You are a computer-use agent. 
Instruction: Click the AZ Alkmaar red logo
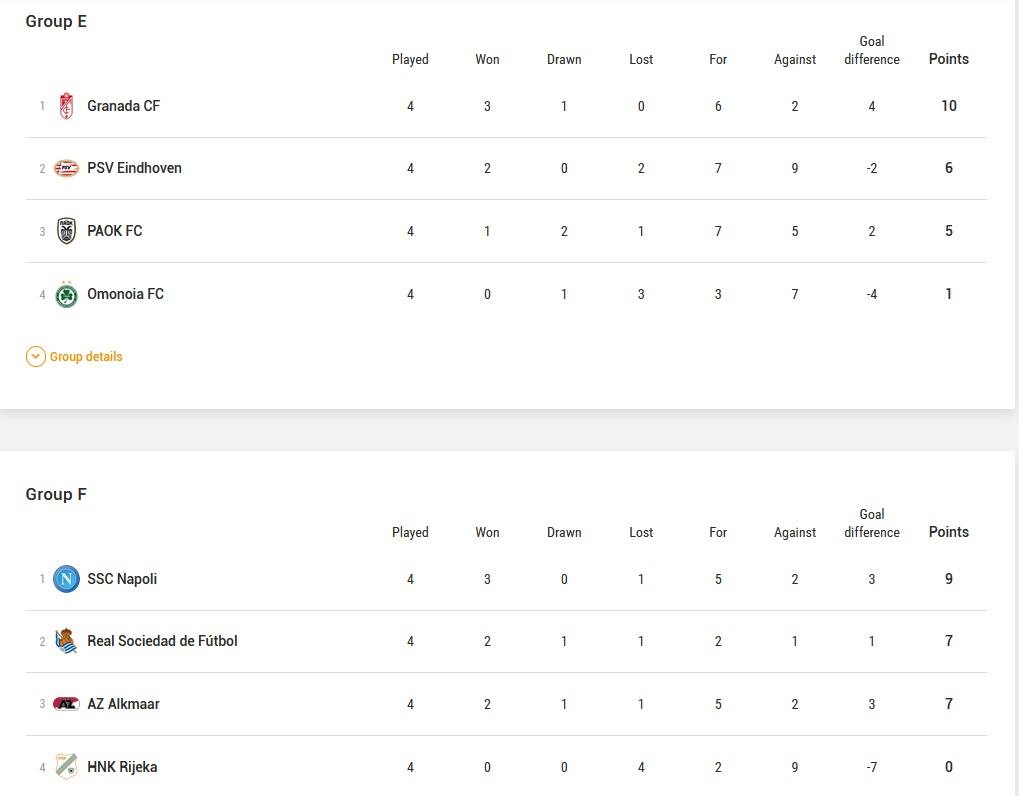click(x=66, y=704)
